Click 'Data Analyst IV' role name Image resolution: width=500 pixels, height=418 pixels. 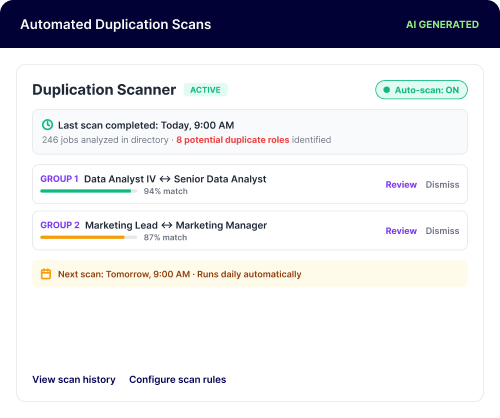120,179
